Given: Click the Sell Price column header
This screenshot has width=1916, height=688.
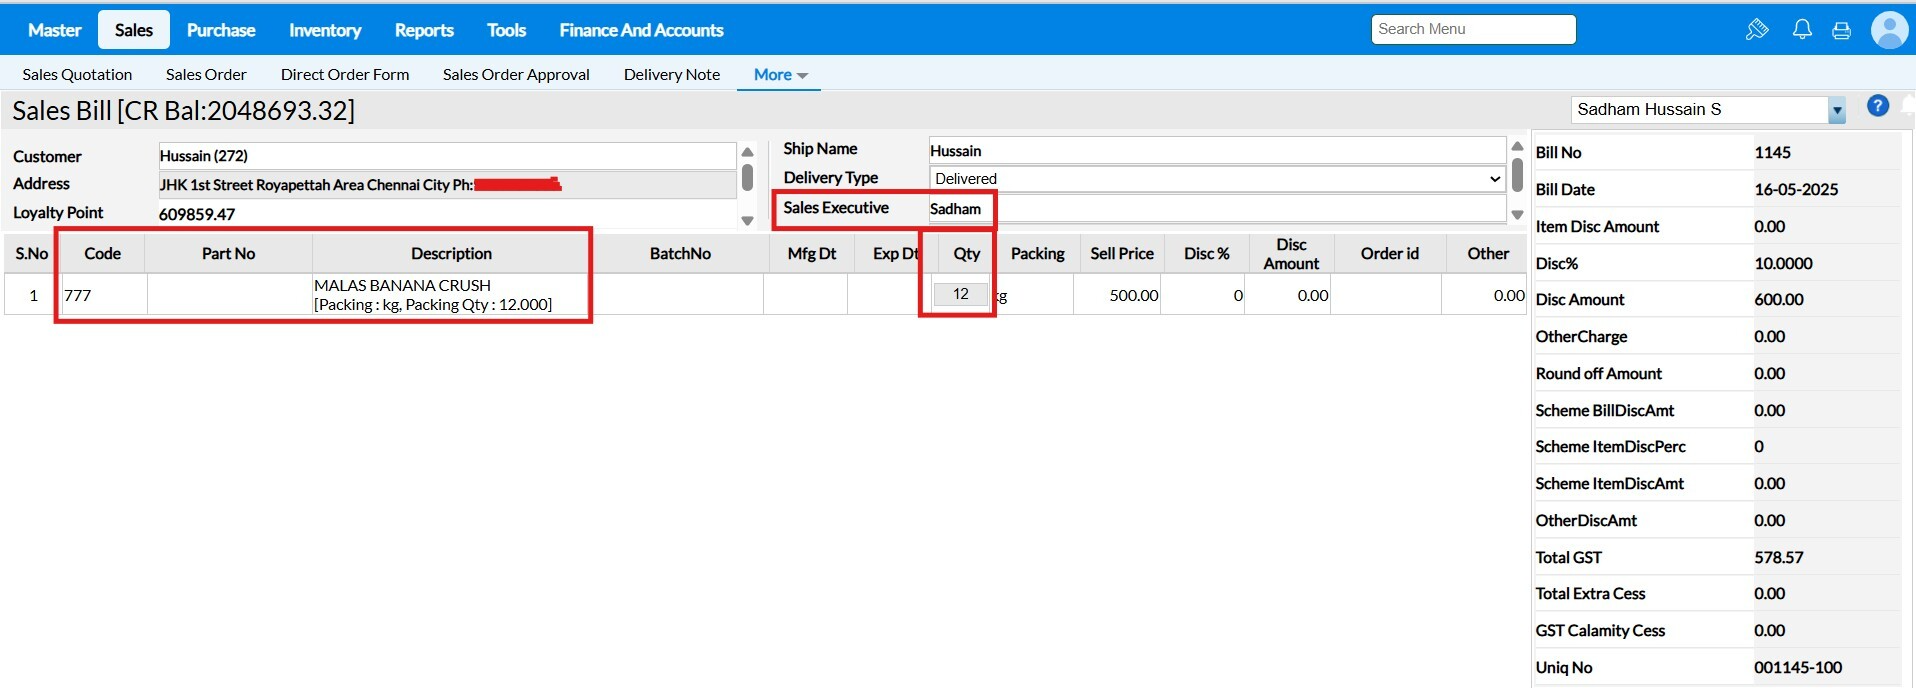Looking at the screenshot, I should [x=1122, y=254].
